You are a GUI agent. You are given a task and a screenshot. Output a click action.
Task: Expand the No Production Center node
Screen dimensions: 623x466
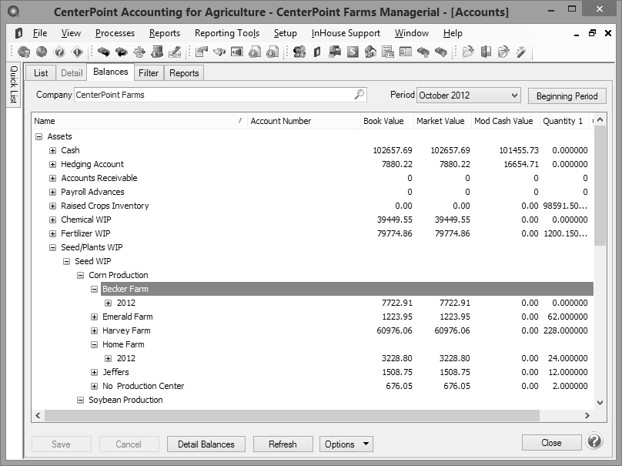tap(94, 386)
